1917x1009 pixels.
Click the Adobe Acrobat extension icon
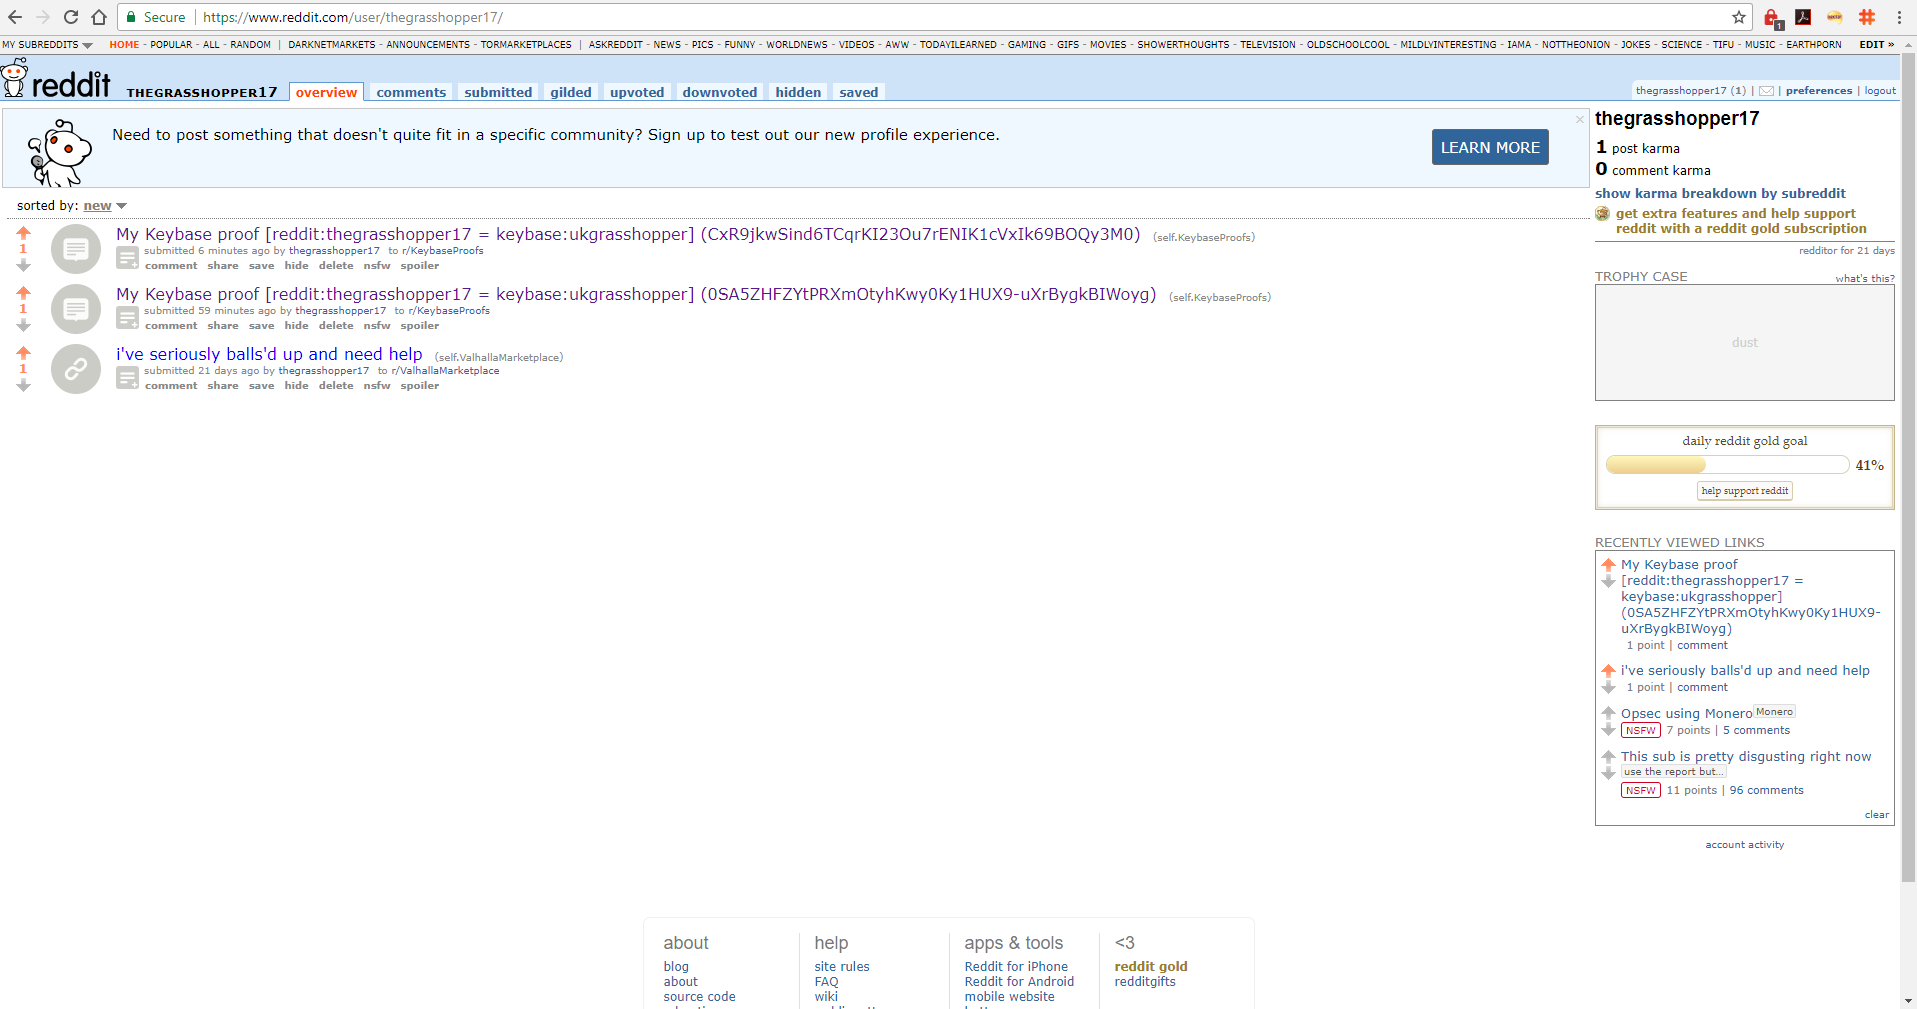click(x=1803, y=17)
